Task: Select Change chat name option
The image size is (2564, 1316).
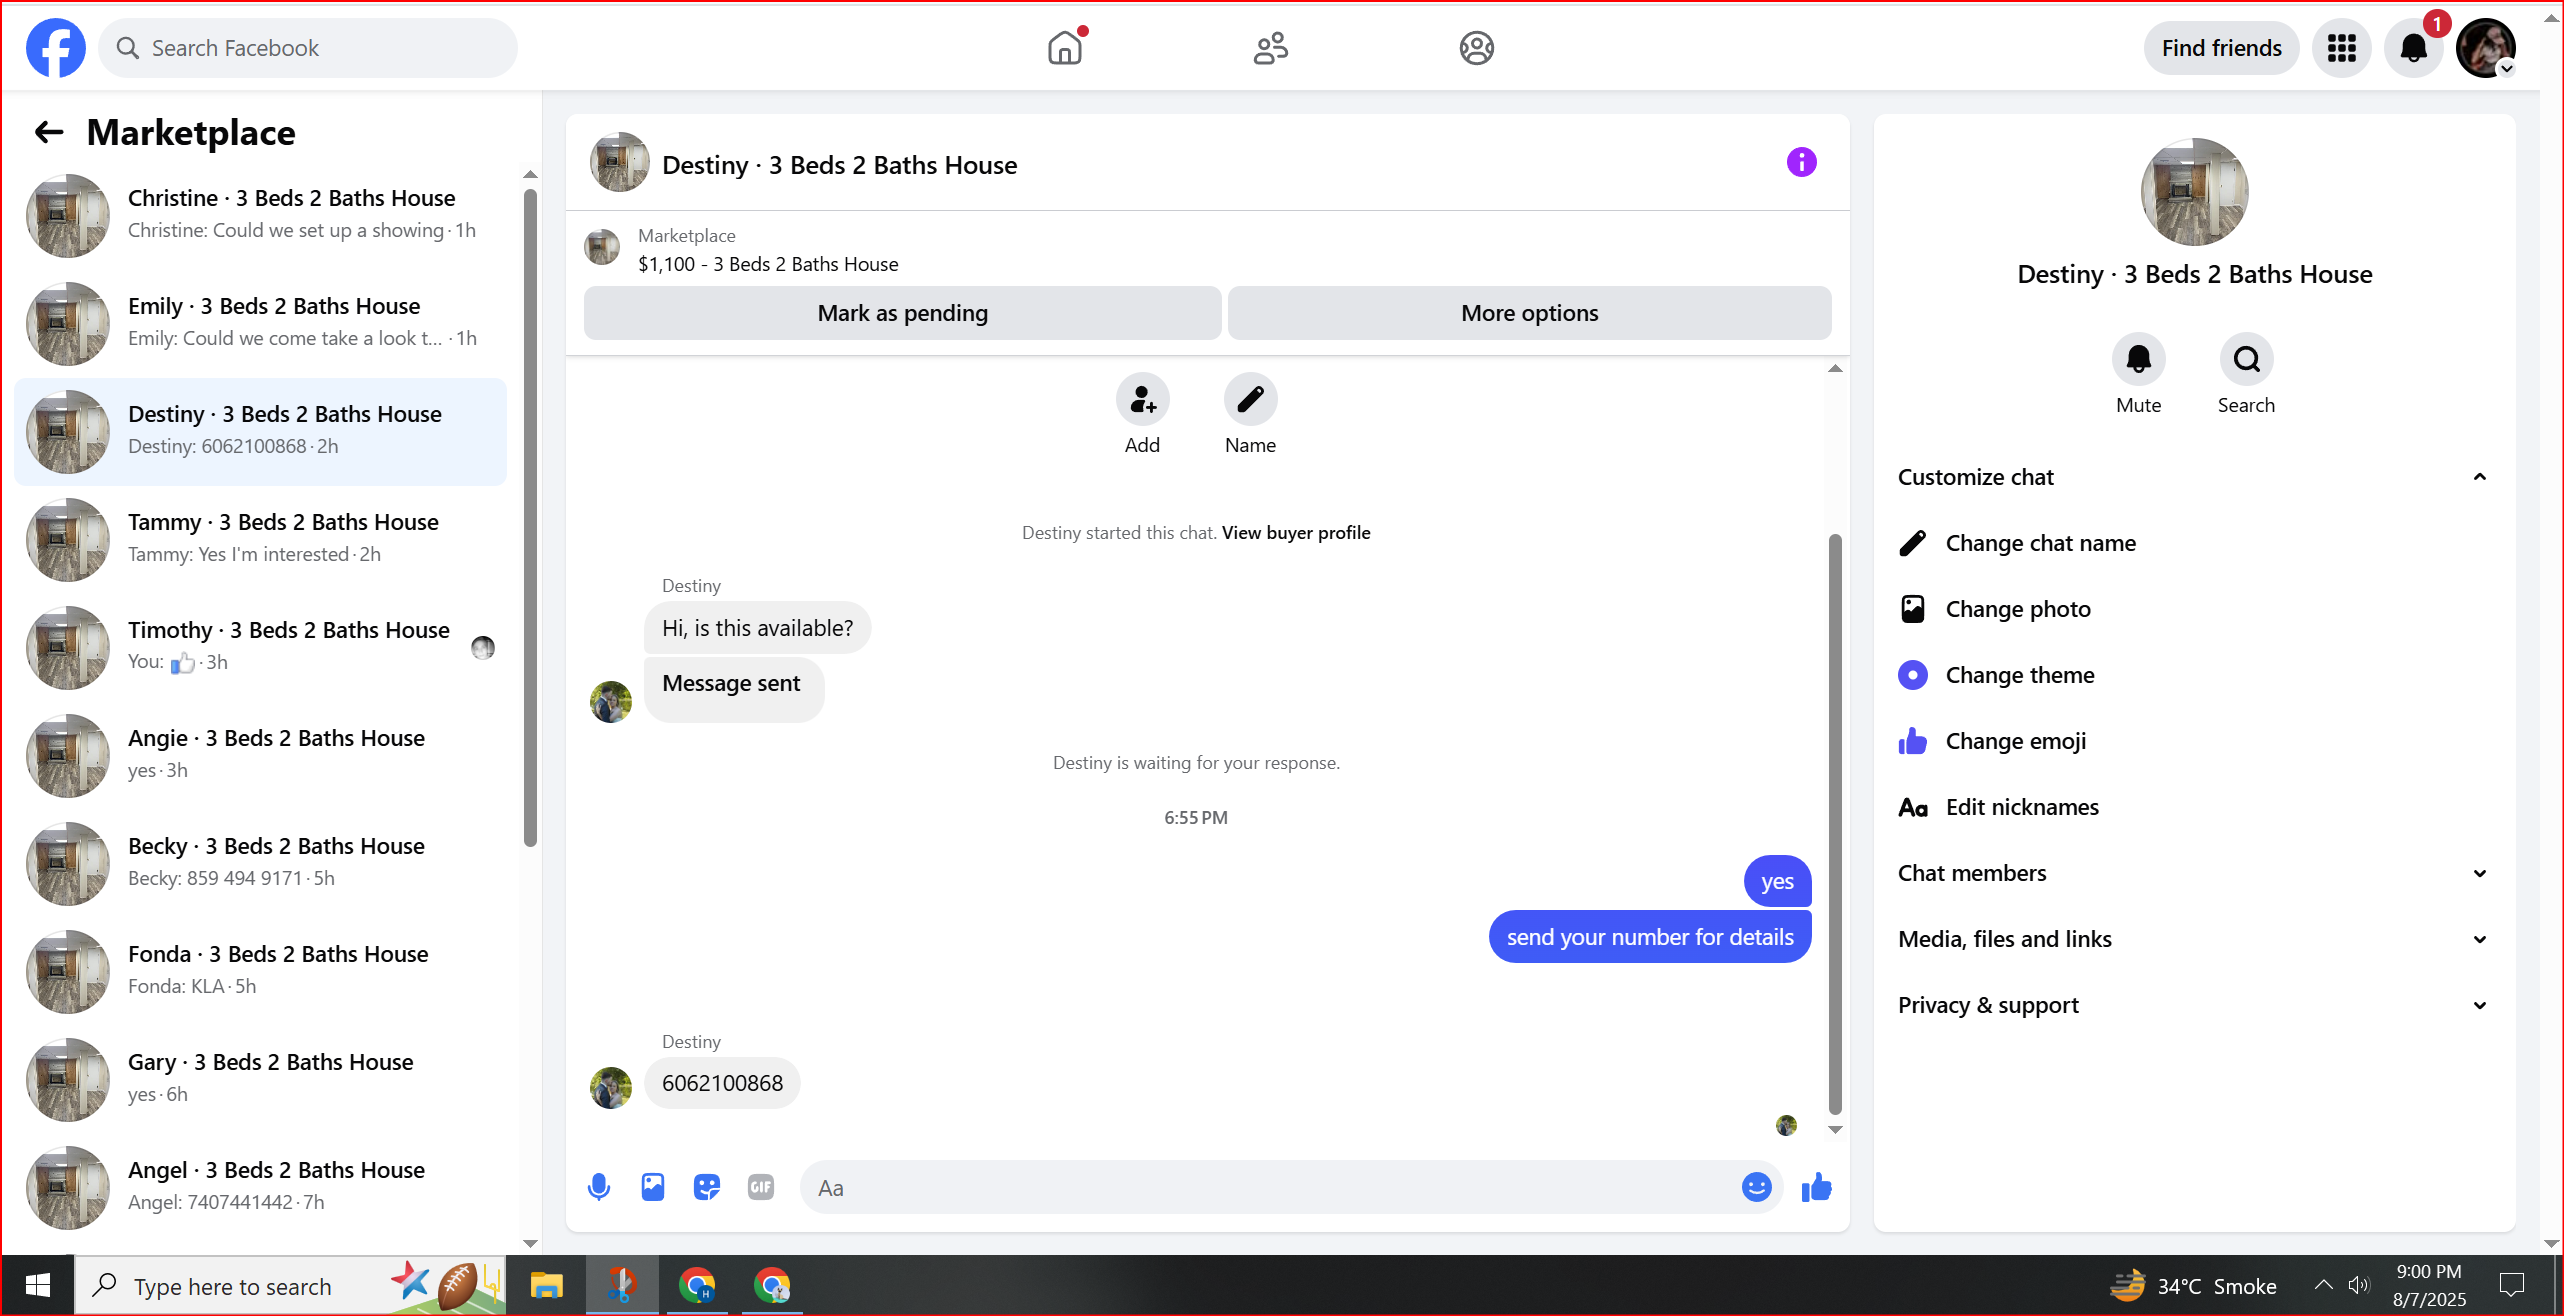Action: pos(2194,543)
